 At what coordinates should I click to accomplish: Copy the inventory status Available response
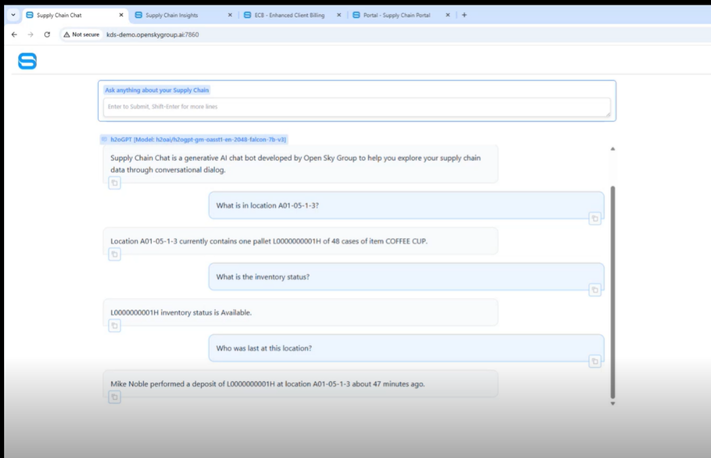114,325
